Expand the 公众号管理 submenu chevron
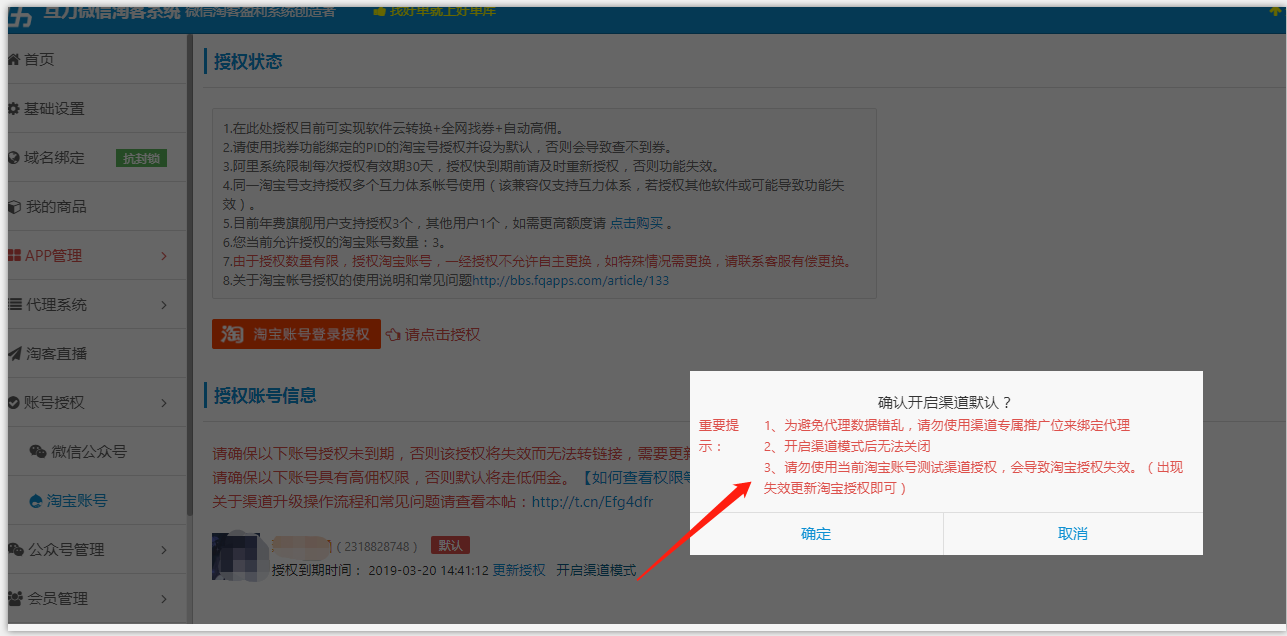This screenshot has height=636, width=1287. tap(163, 551)
